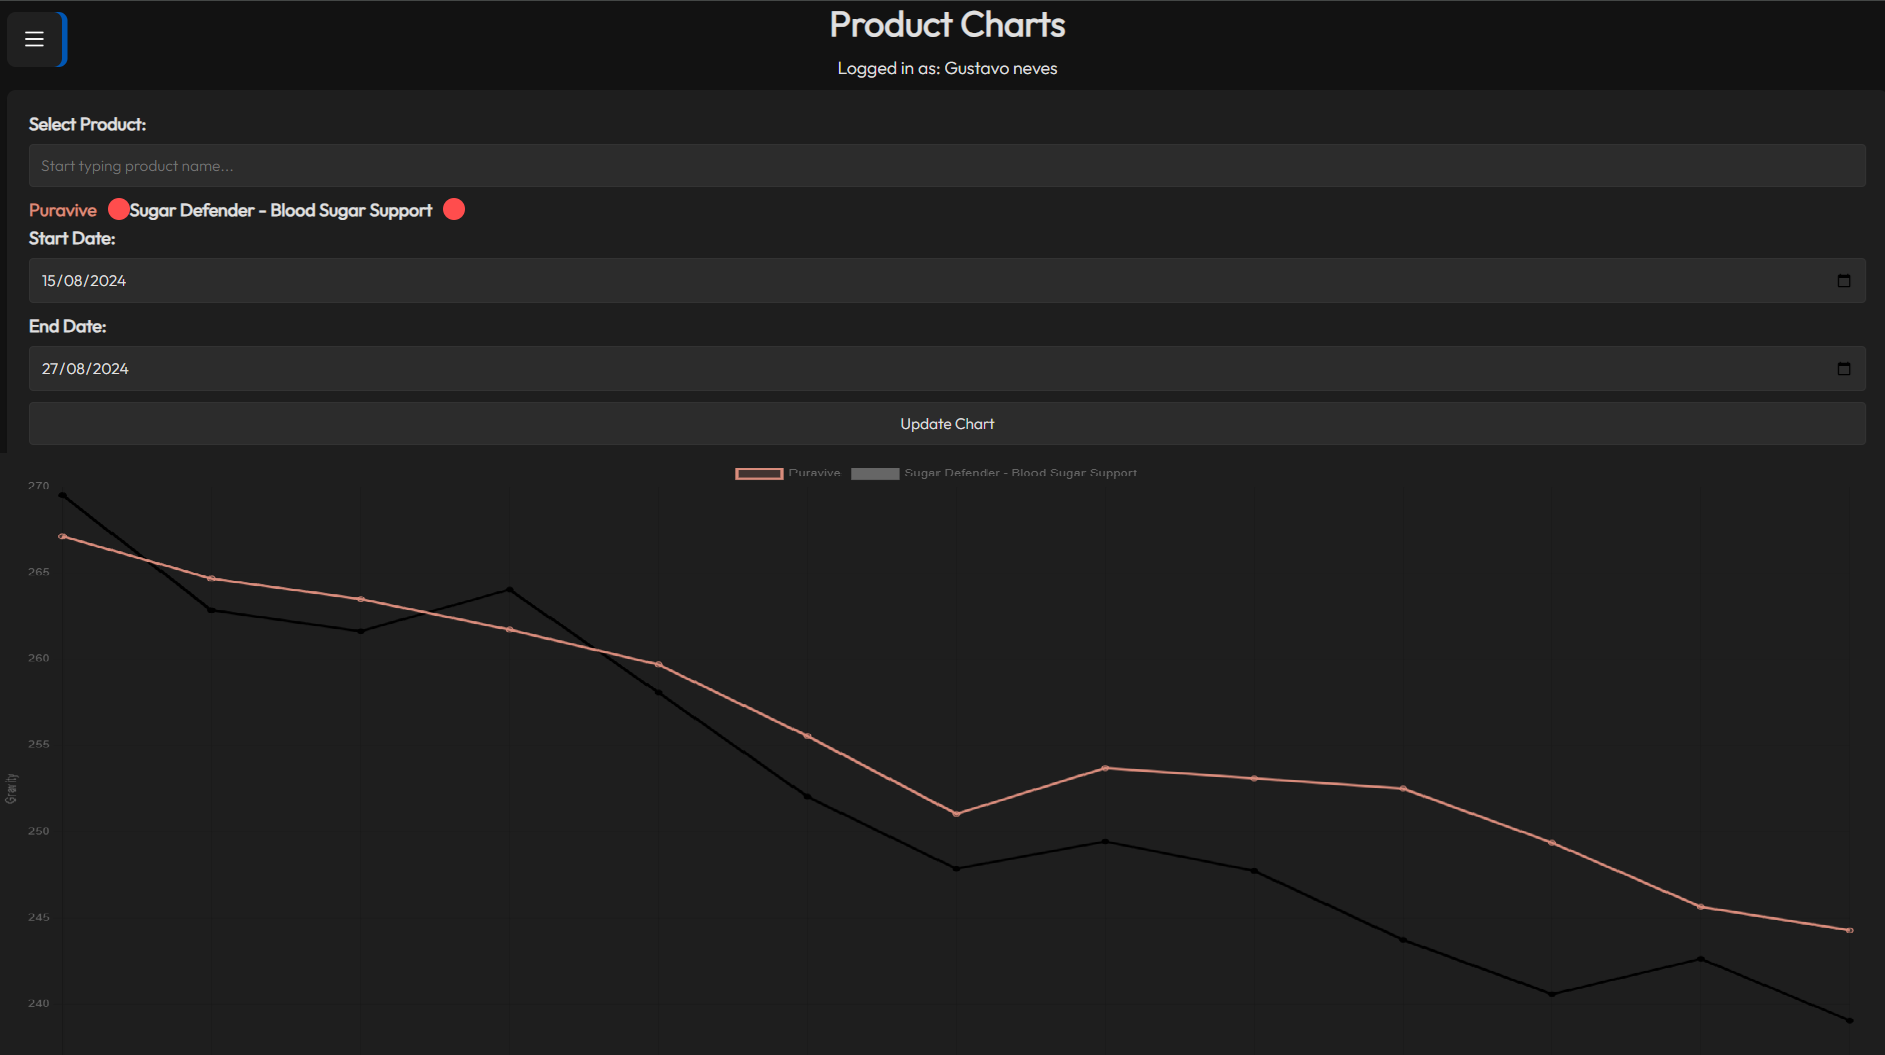Click the product name search field
1885x1055 pixels.
point(947,166)
